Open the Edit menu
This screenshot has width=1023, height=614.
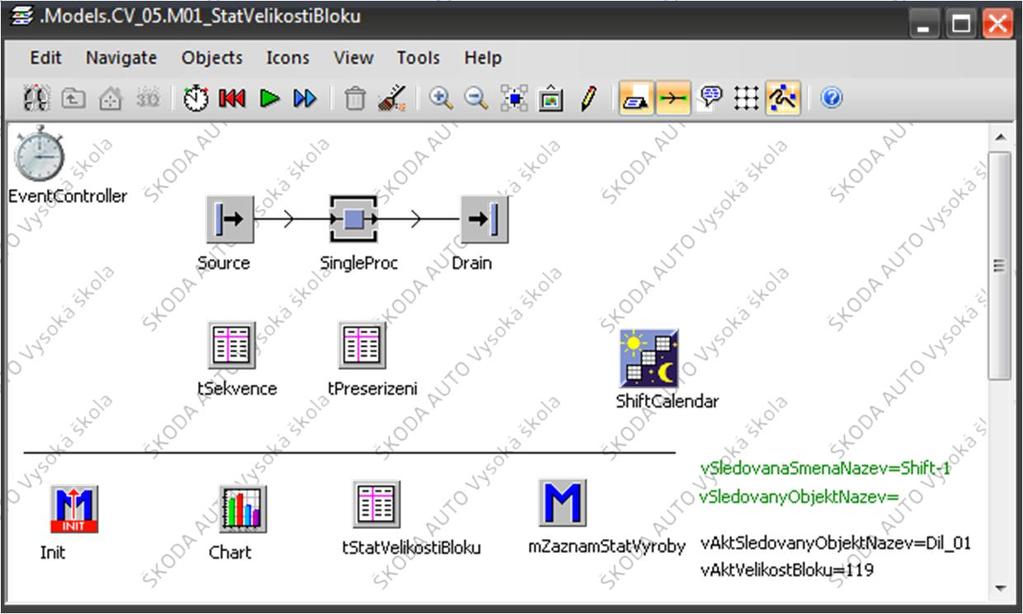coord(46,58)
